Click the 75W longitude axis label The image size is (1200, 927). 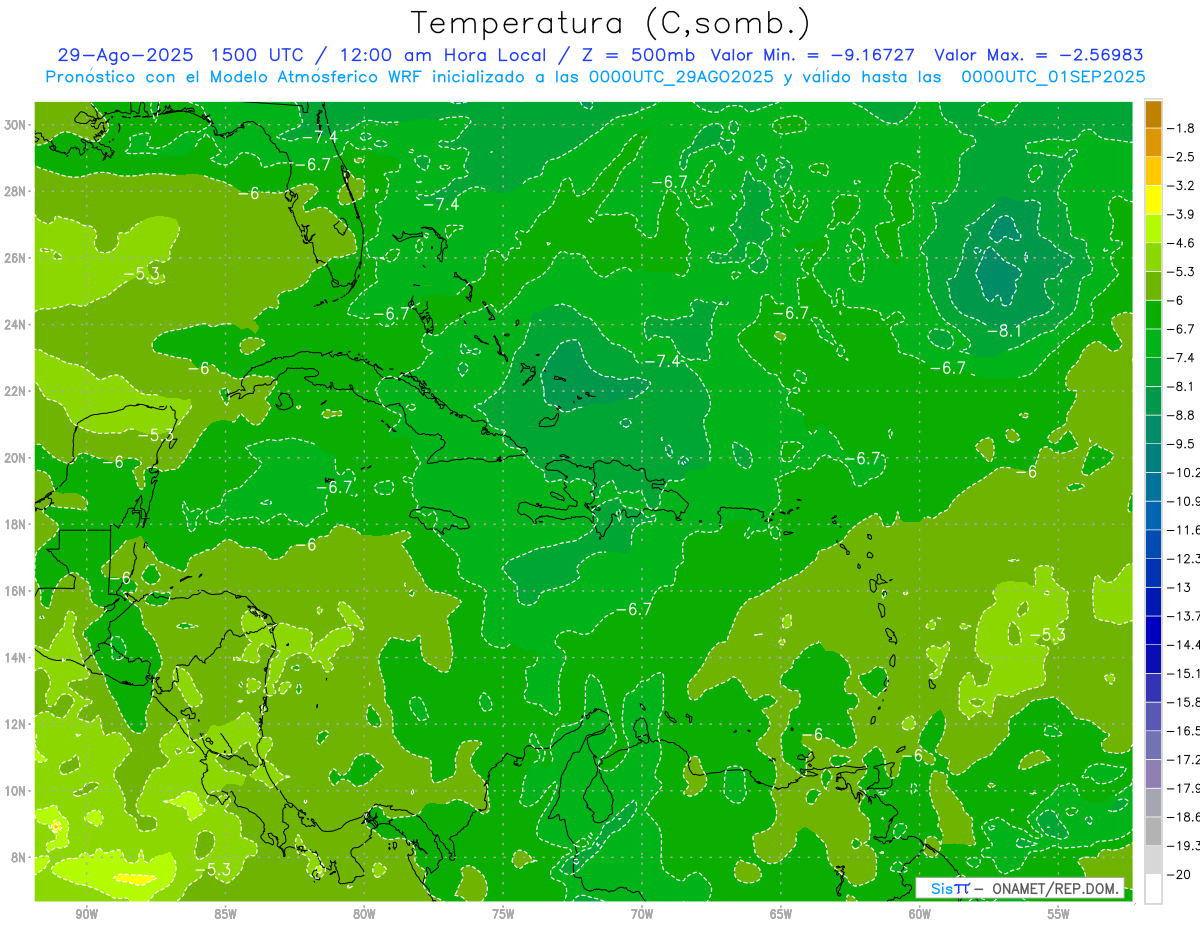(503, 913)
